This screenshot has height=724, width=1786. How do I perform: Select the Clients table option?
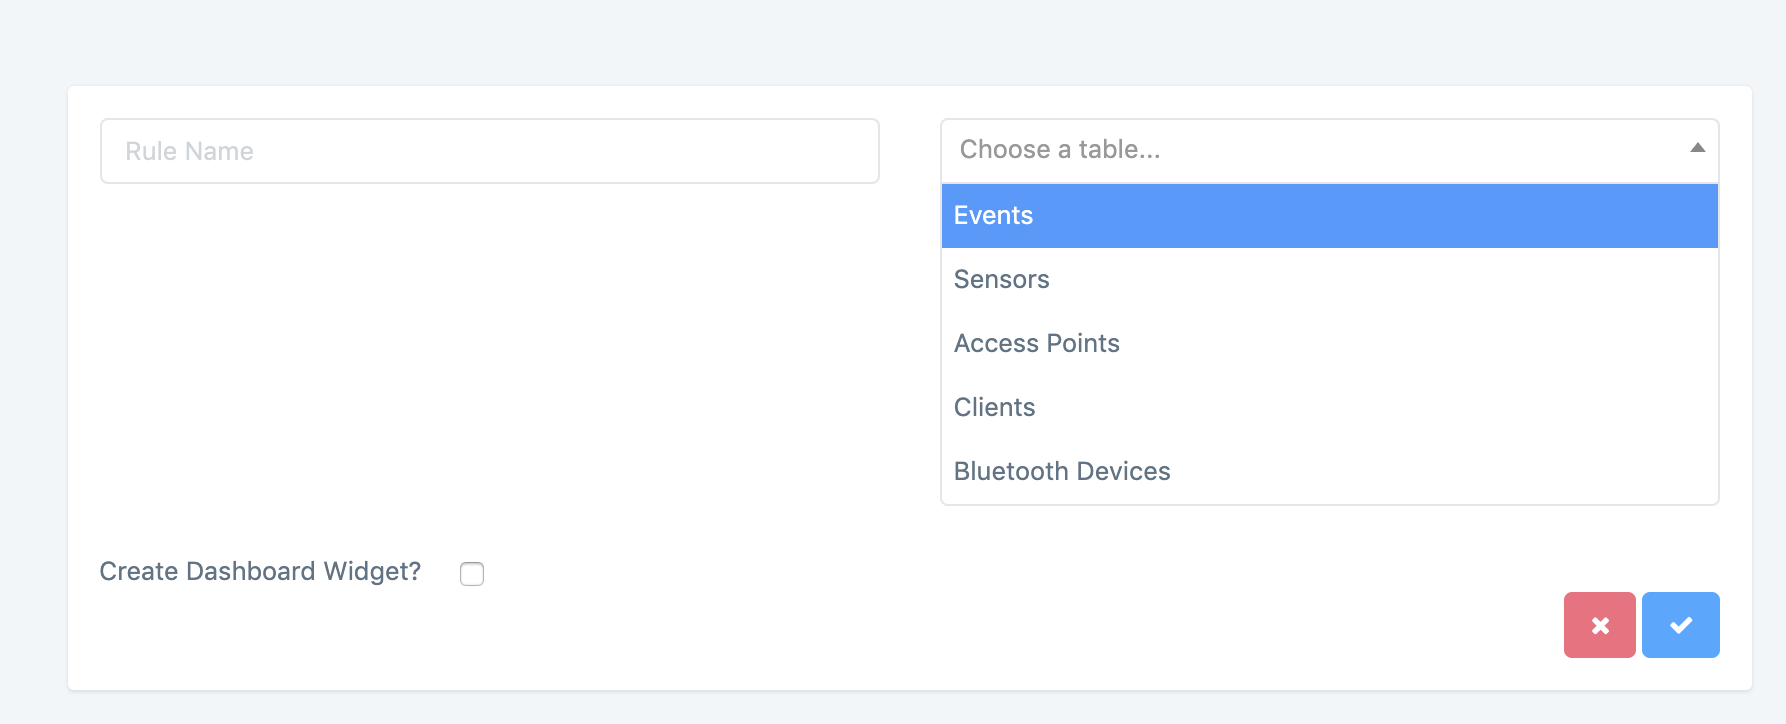pyautogui.click(x=995, y=408)
